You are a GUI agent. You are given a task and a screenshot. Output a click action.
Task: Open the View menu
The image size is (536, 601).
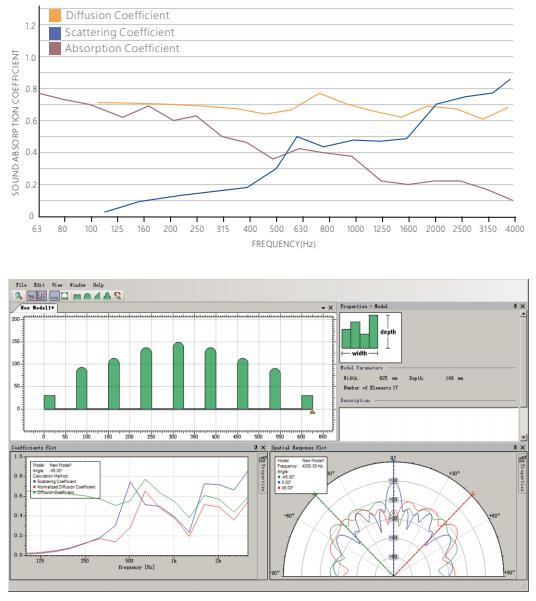[x=57, y=285]
